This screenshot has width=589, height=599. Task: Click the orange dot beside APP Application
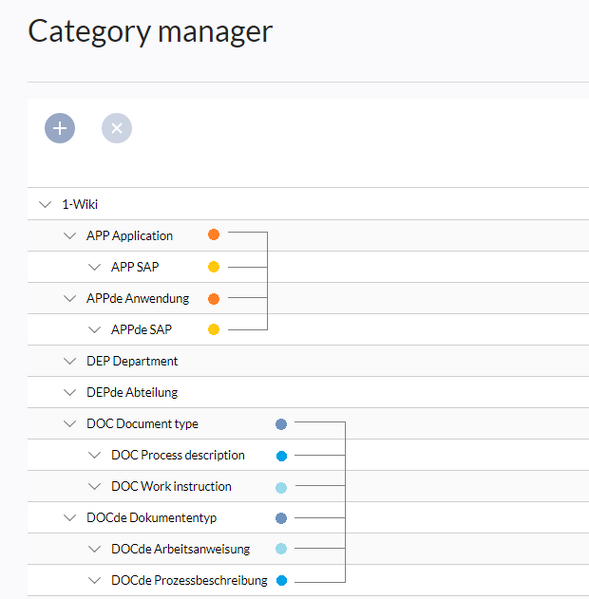[x=214, y=235]
